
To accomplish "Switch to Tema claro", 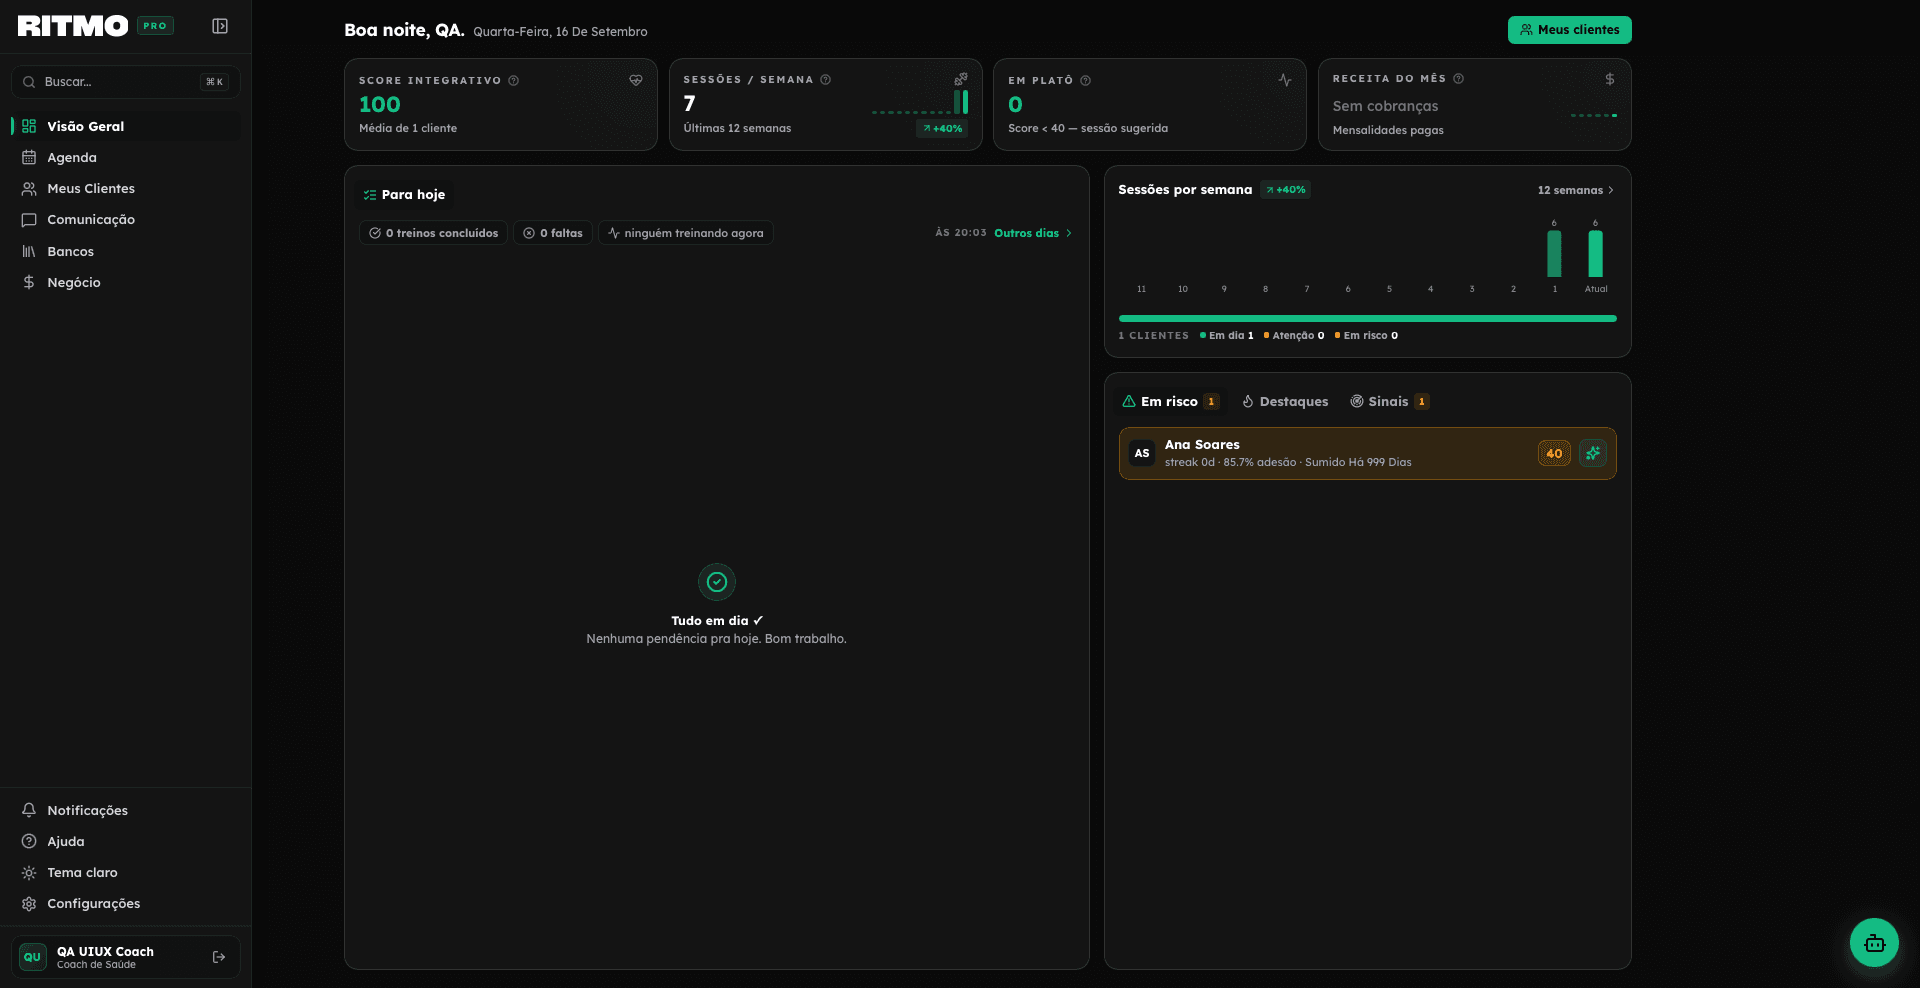I will pos(126,873).
